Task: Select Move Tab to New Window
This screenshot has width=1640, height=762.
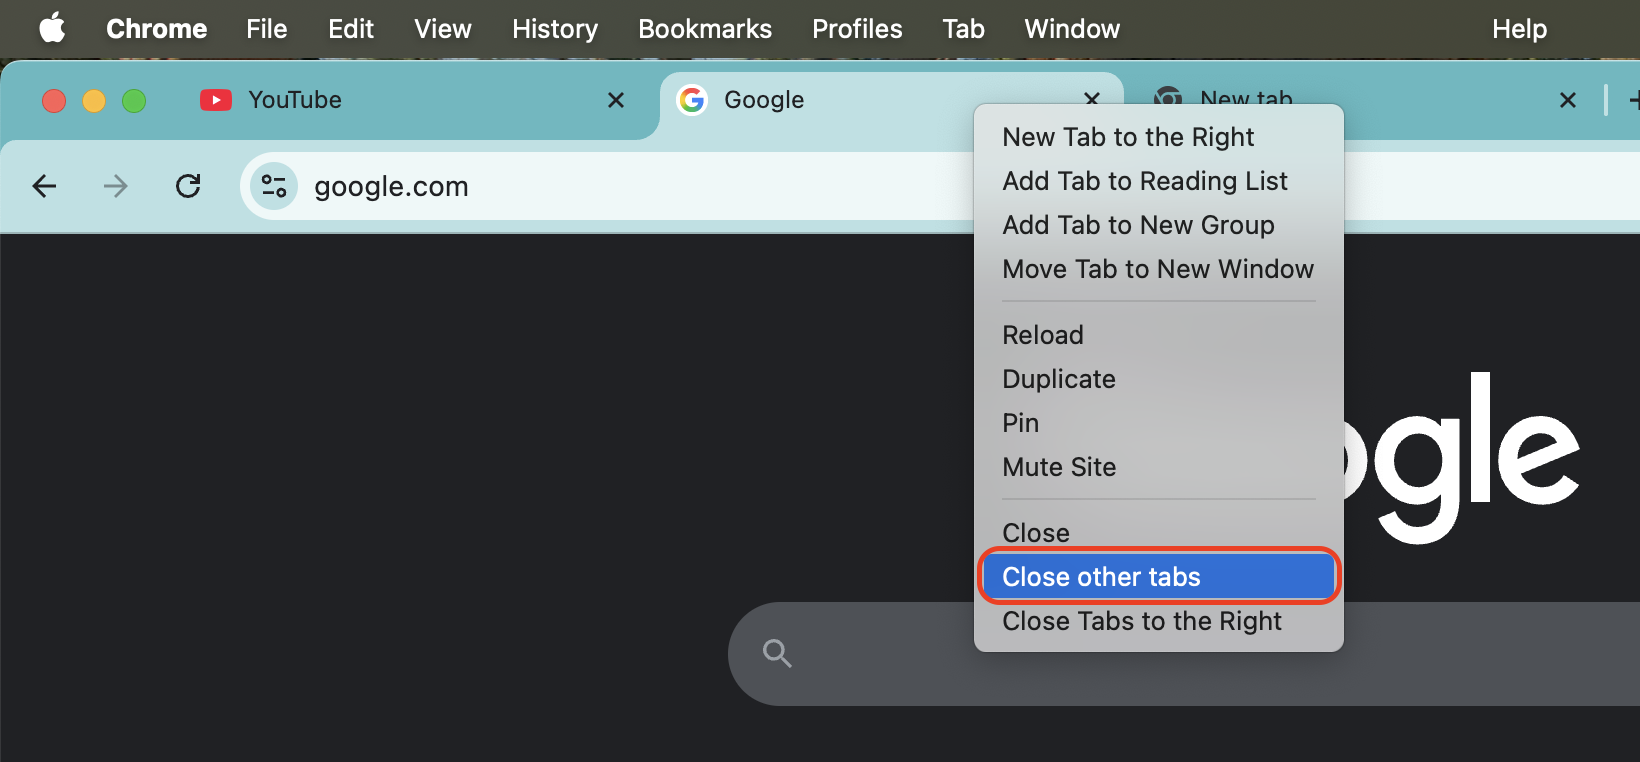Action: (1158, 269)
